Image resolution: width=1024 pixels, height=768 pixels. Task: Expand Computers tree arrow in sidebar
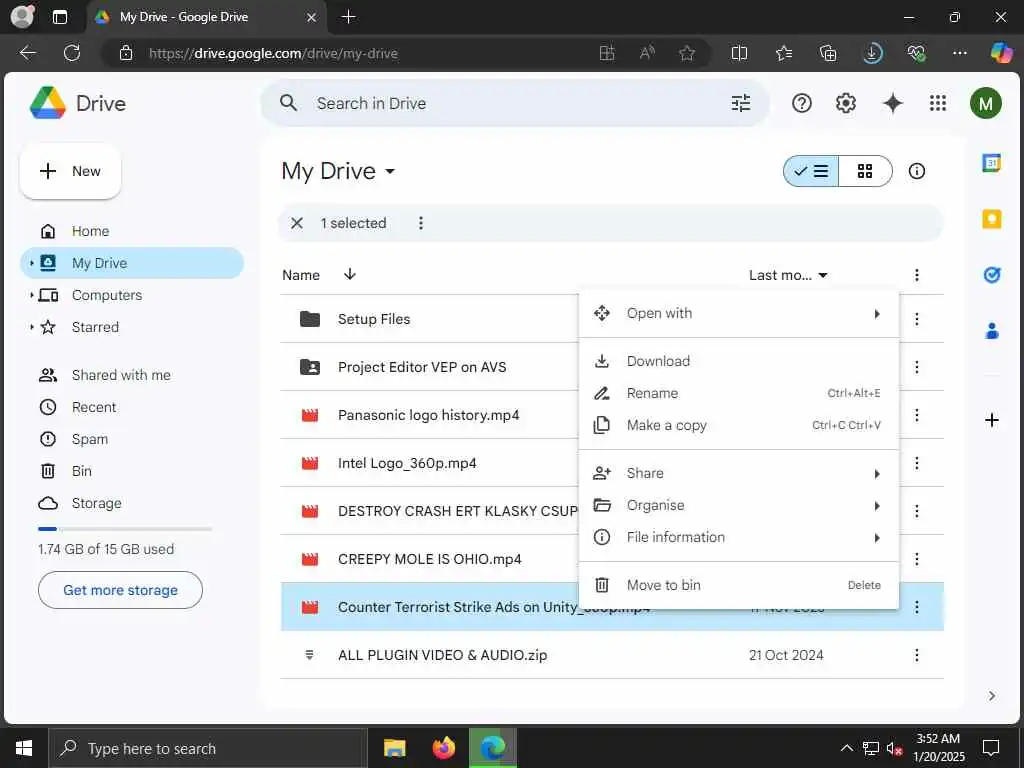coord(31,295)
